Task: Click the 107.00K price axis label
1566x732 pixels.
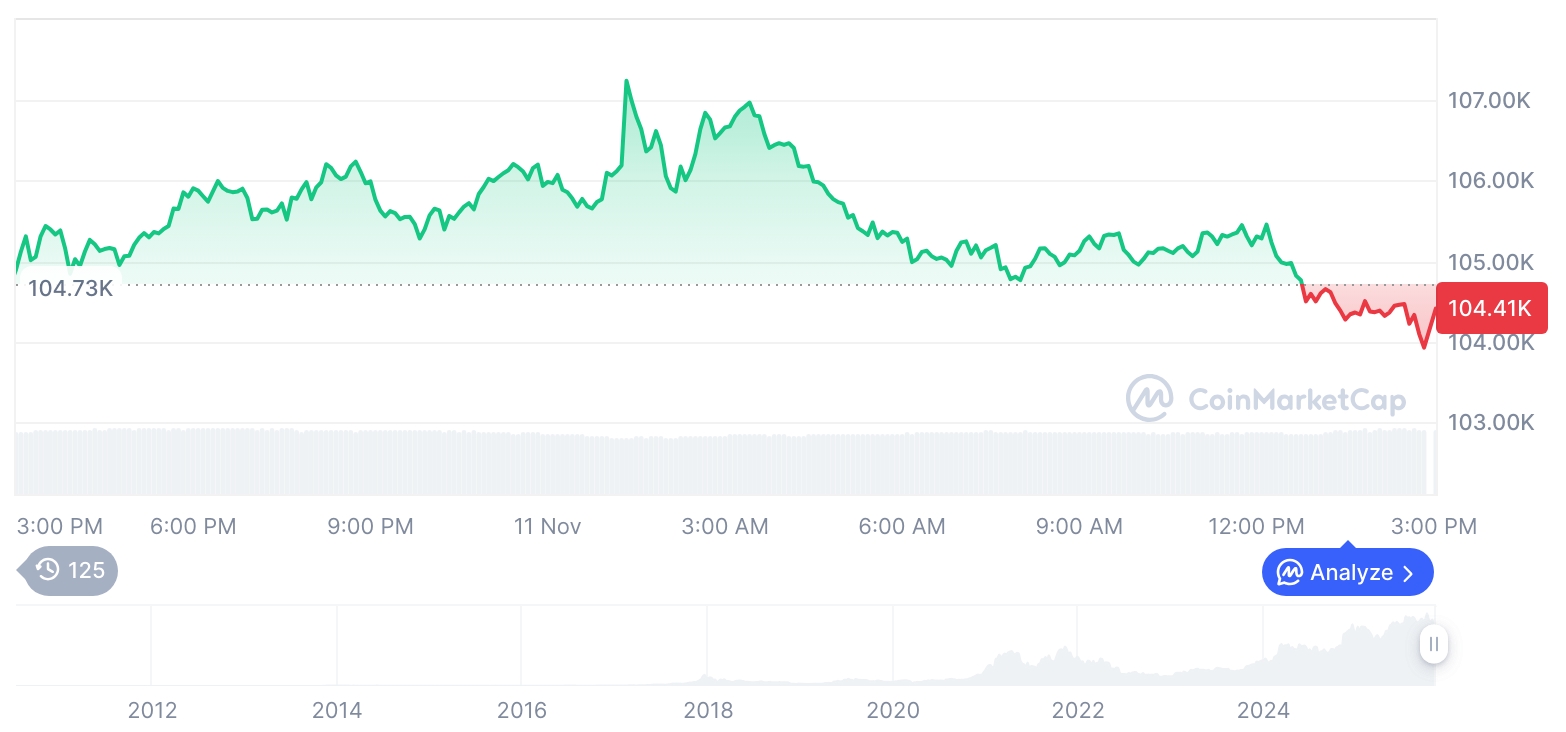Action: [1490, 101]
